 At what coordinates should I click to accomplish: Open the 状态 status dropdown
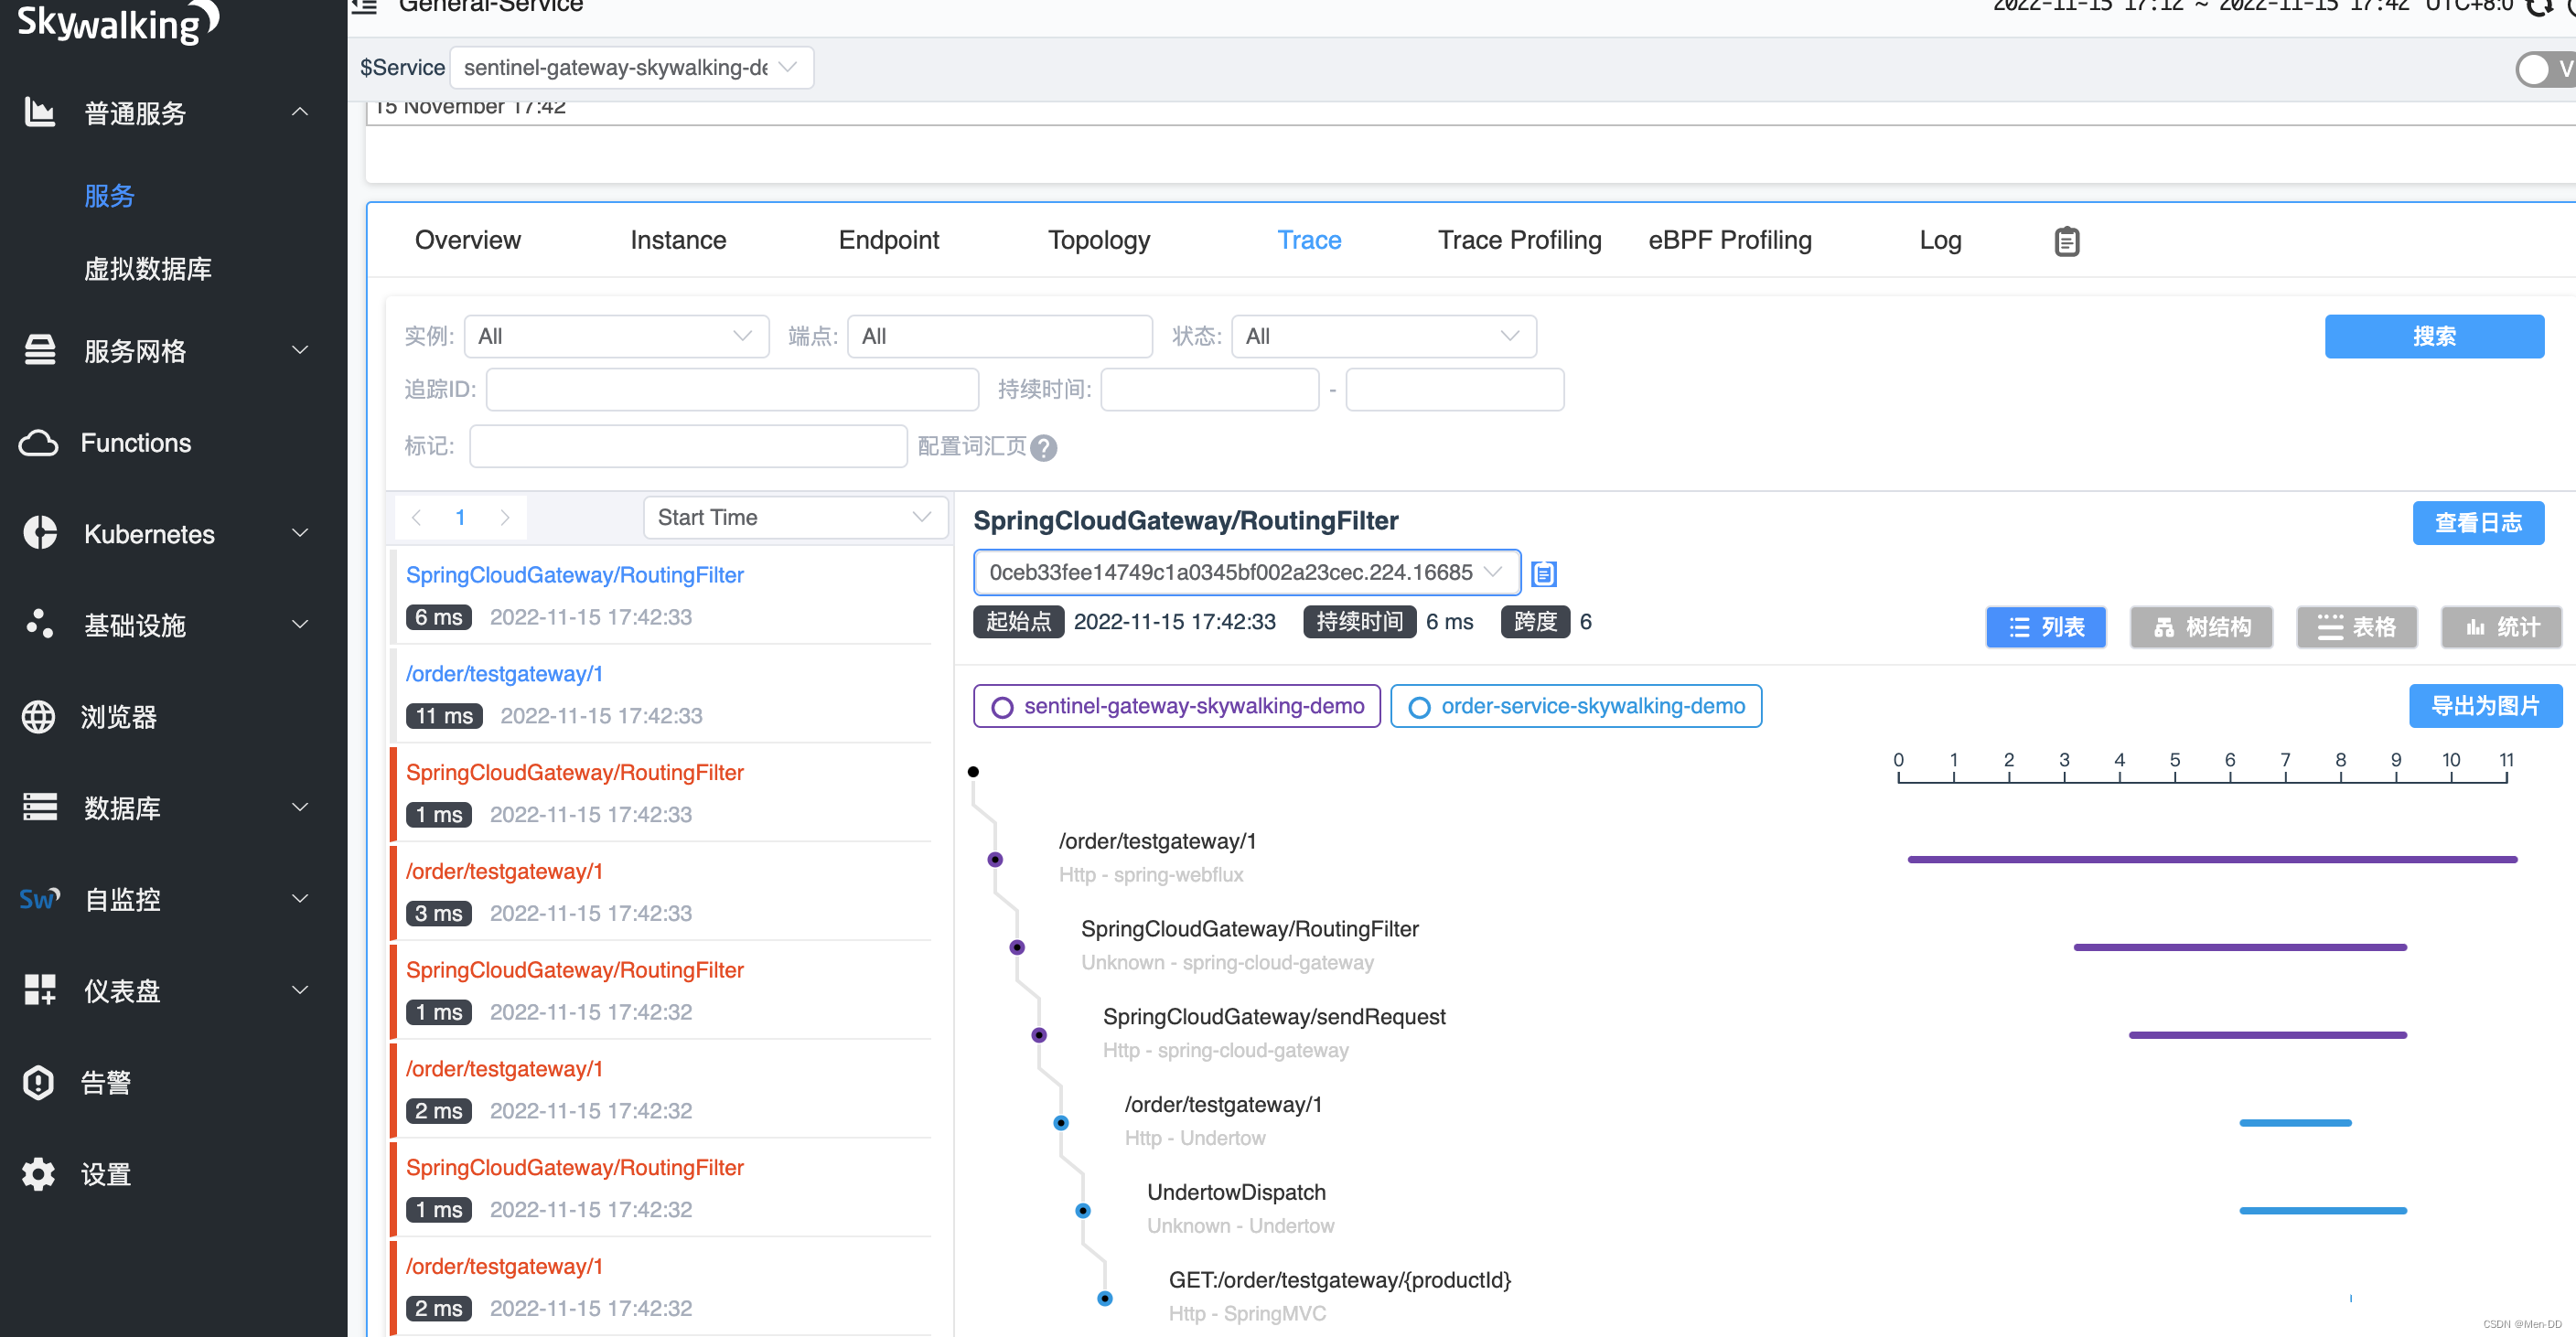pos(1383,336)
